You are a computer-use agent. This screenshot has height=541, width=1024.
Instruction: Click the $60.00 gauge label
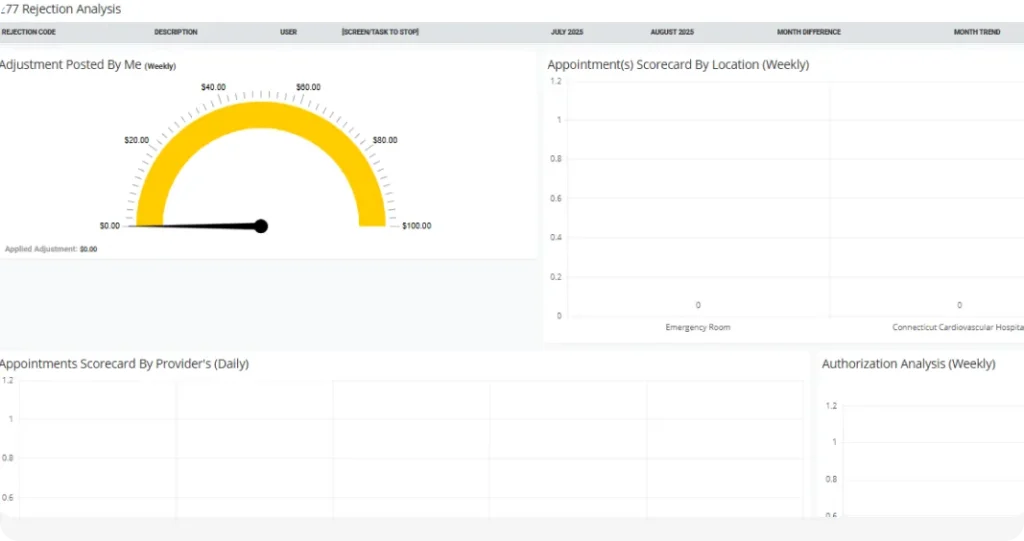point(308,87)
